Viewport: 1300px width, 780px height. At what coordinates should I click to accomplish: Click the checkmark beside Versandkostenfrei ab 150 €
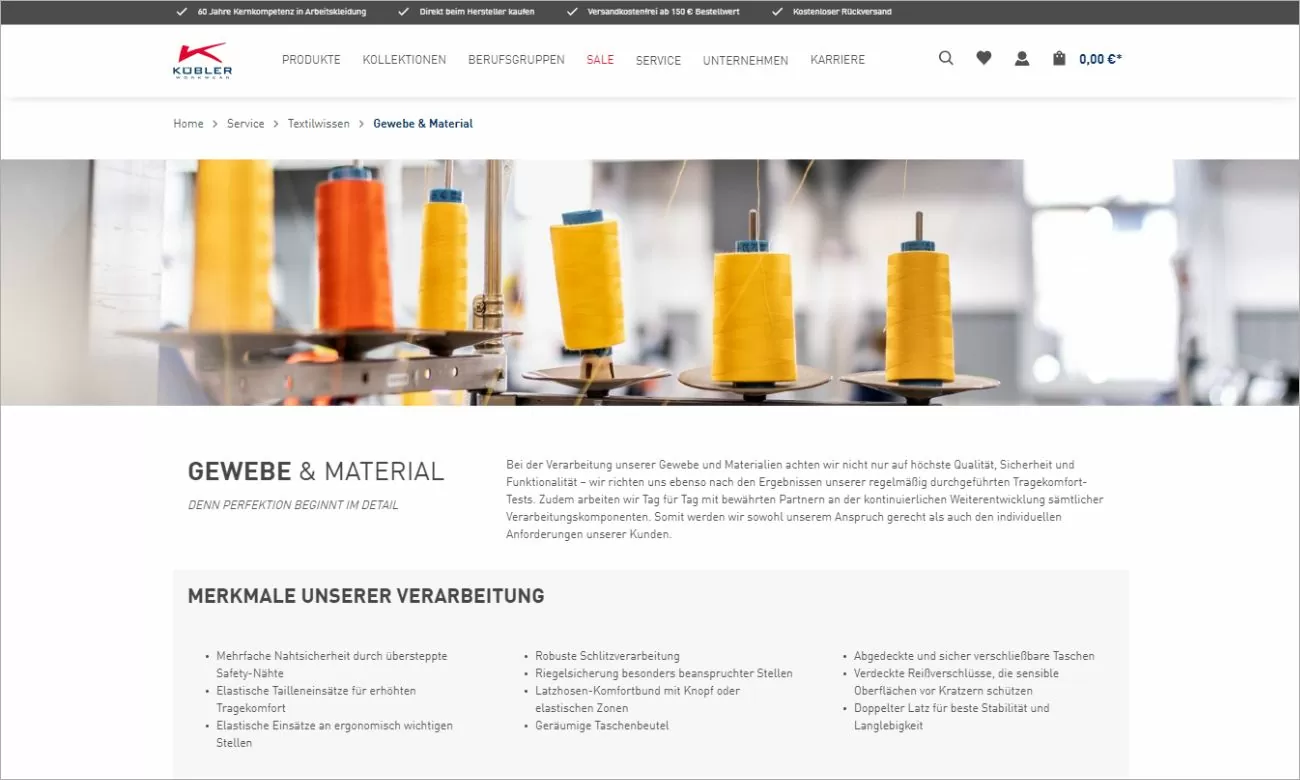570,12
